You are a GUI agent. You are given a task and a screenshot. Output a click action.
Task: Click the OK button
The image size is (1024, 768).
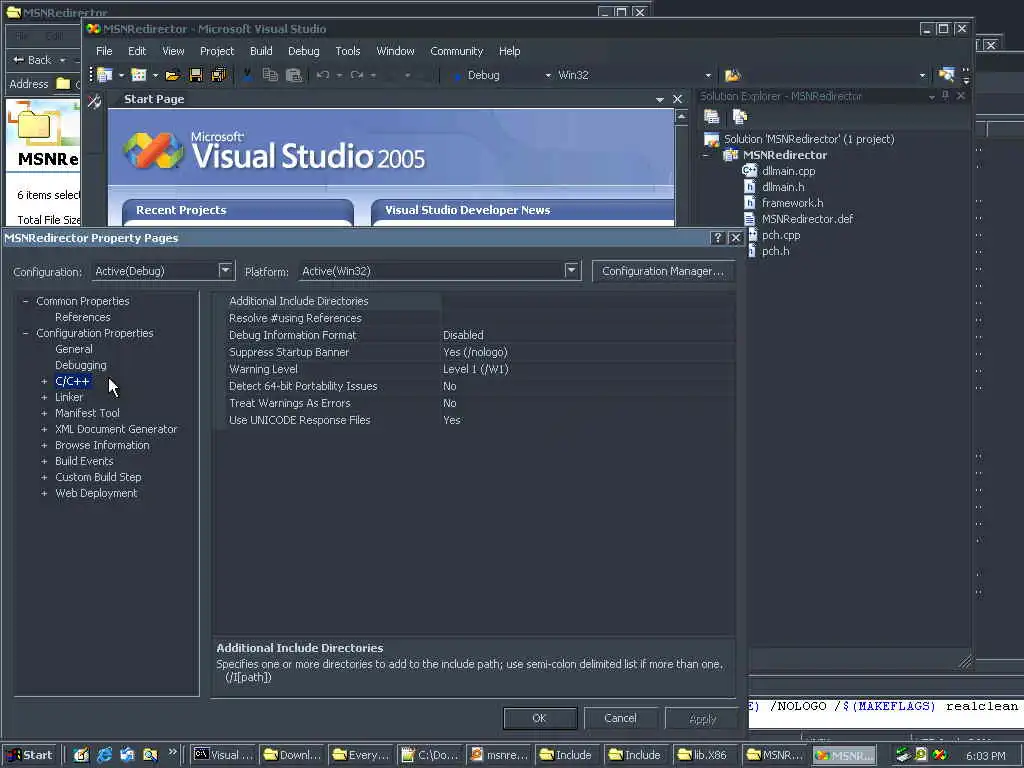539,718
